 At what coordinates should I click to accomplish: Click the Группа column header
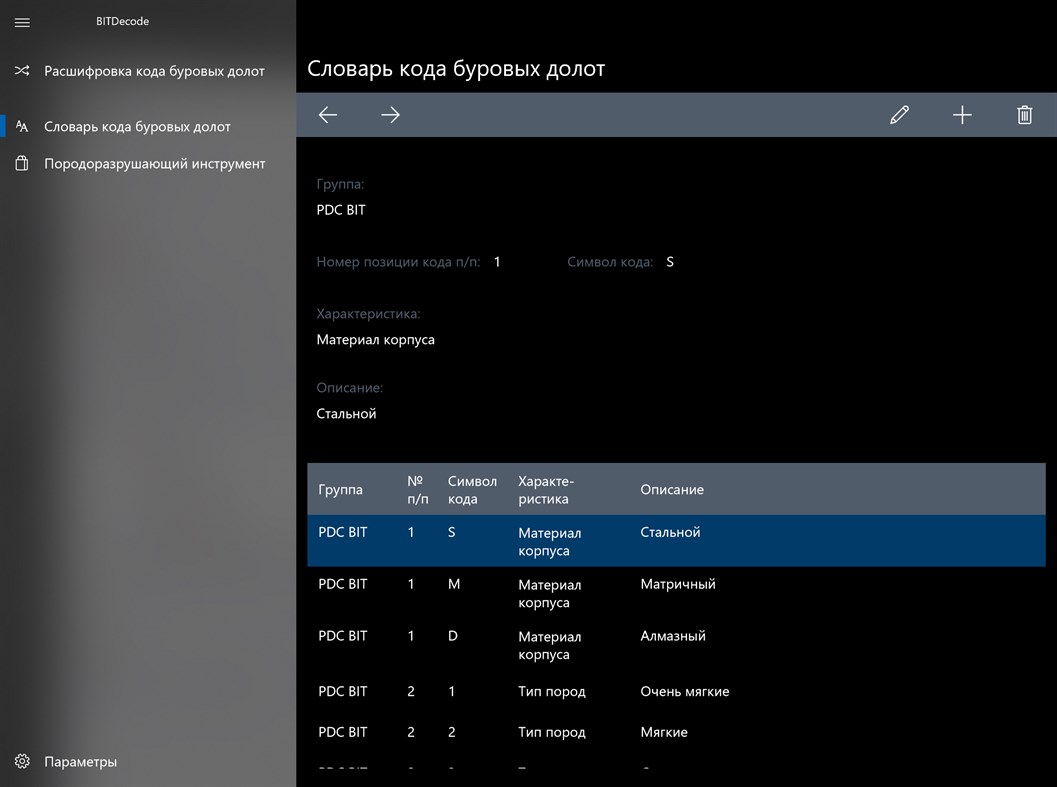tap(340, 490)
